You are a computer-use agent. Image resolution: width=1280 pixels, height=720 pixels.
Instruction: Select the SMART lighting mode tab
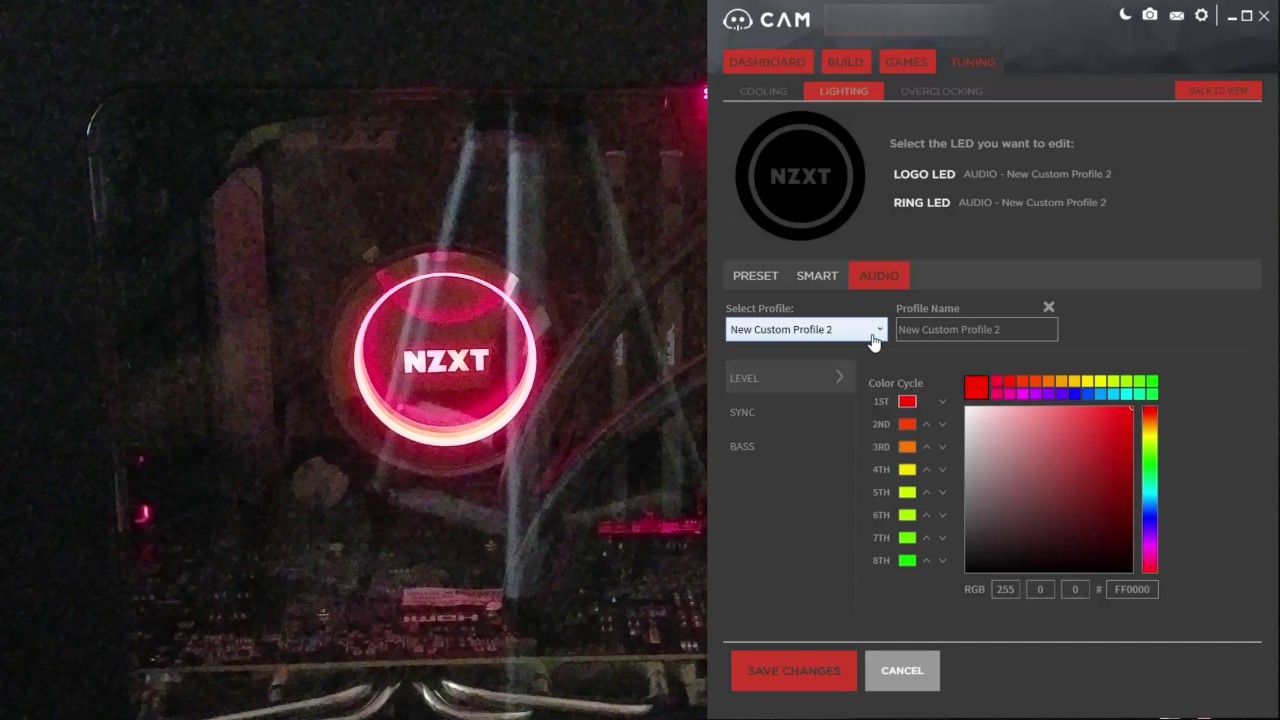point(817,275)
